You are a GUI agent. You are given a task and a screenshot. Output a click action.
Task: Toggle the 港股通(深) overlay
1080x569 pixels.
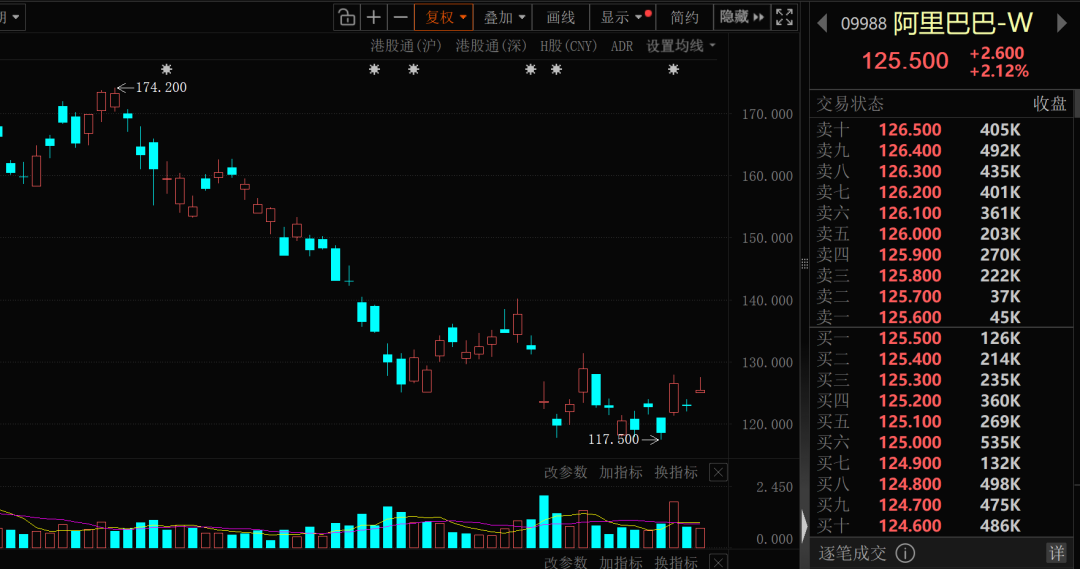pyautogui.click(x=490, y=46)
